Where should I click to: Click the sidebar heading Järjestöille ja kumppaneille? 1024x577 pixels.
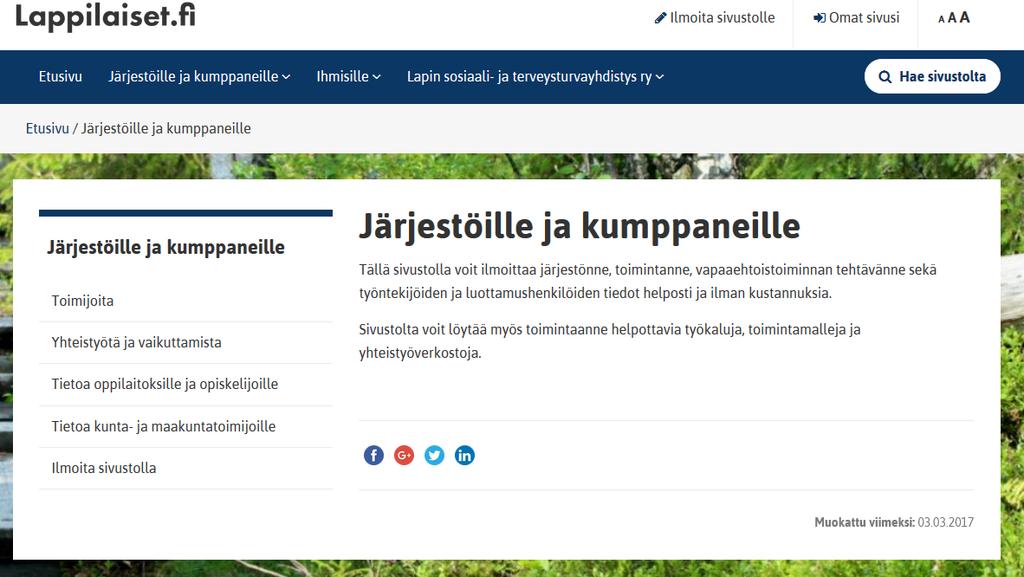(x=166, y=247)
